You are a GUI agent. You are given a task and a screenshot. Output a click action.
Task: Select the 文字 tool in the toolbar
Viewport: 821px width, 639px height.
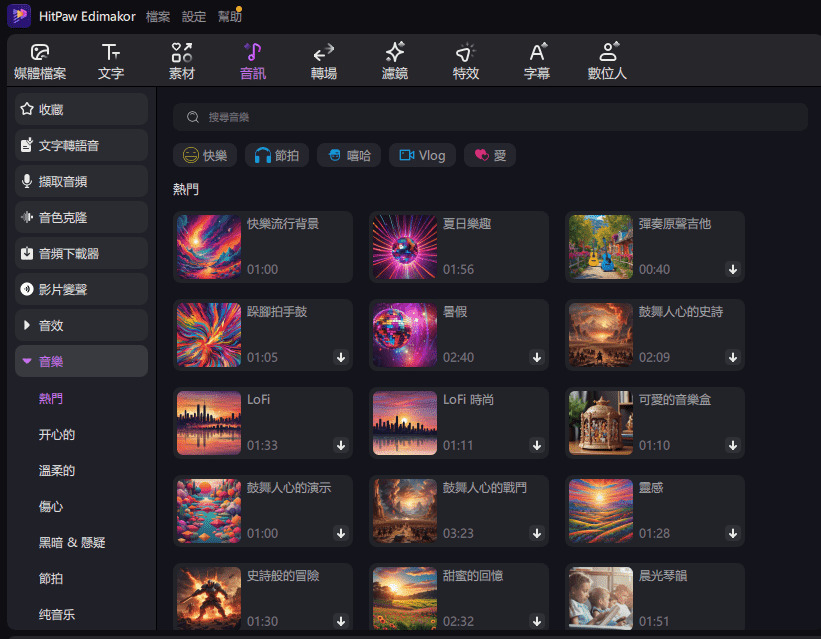(x=110, y=60)
